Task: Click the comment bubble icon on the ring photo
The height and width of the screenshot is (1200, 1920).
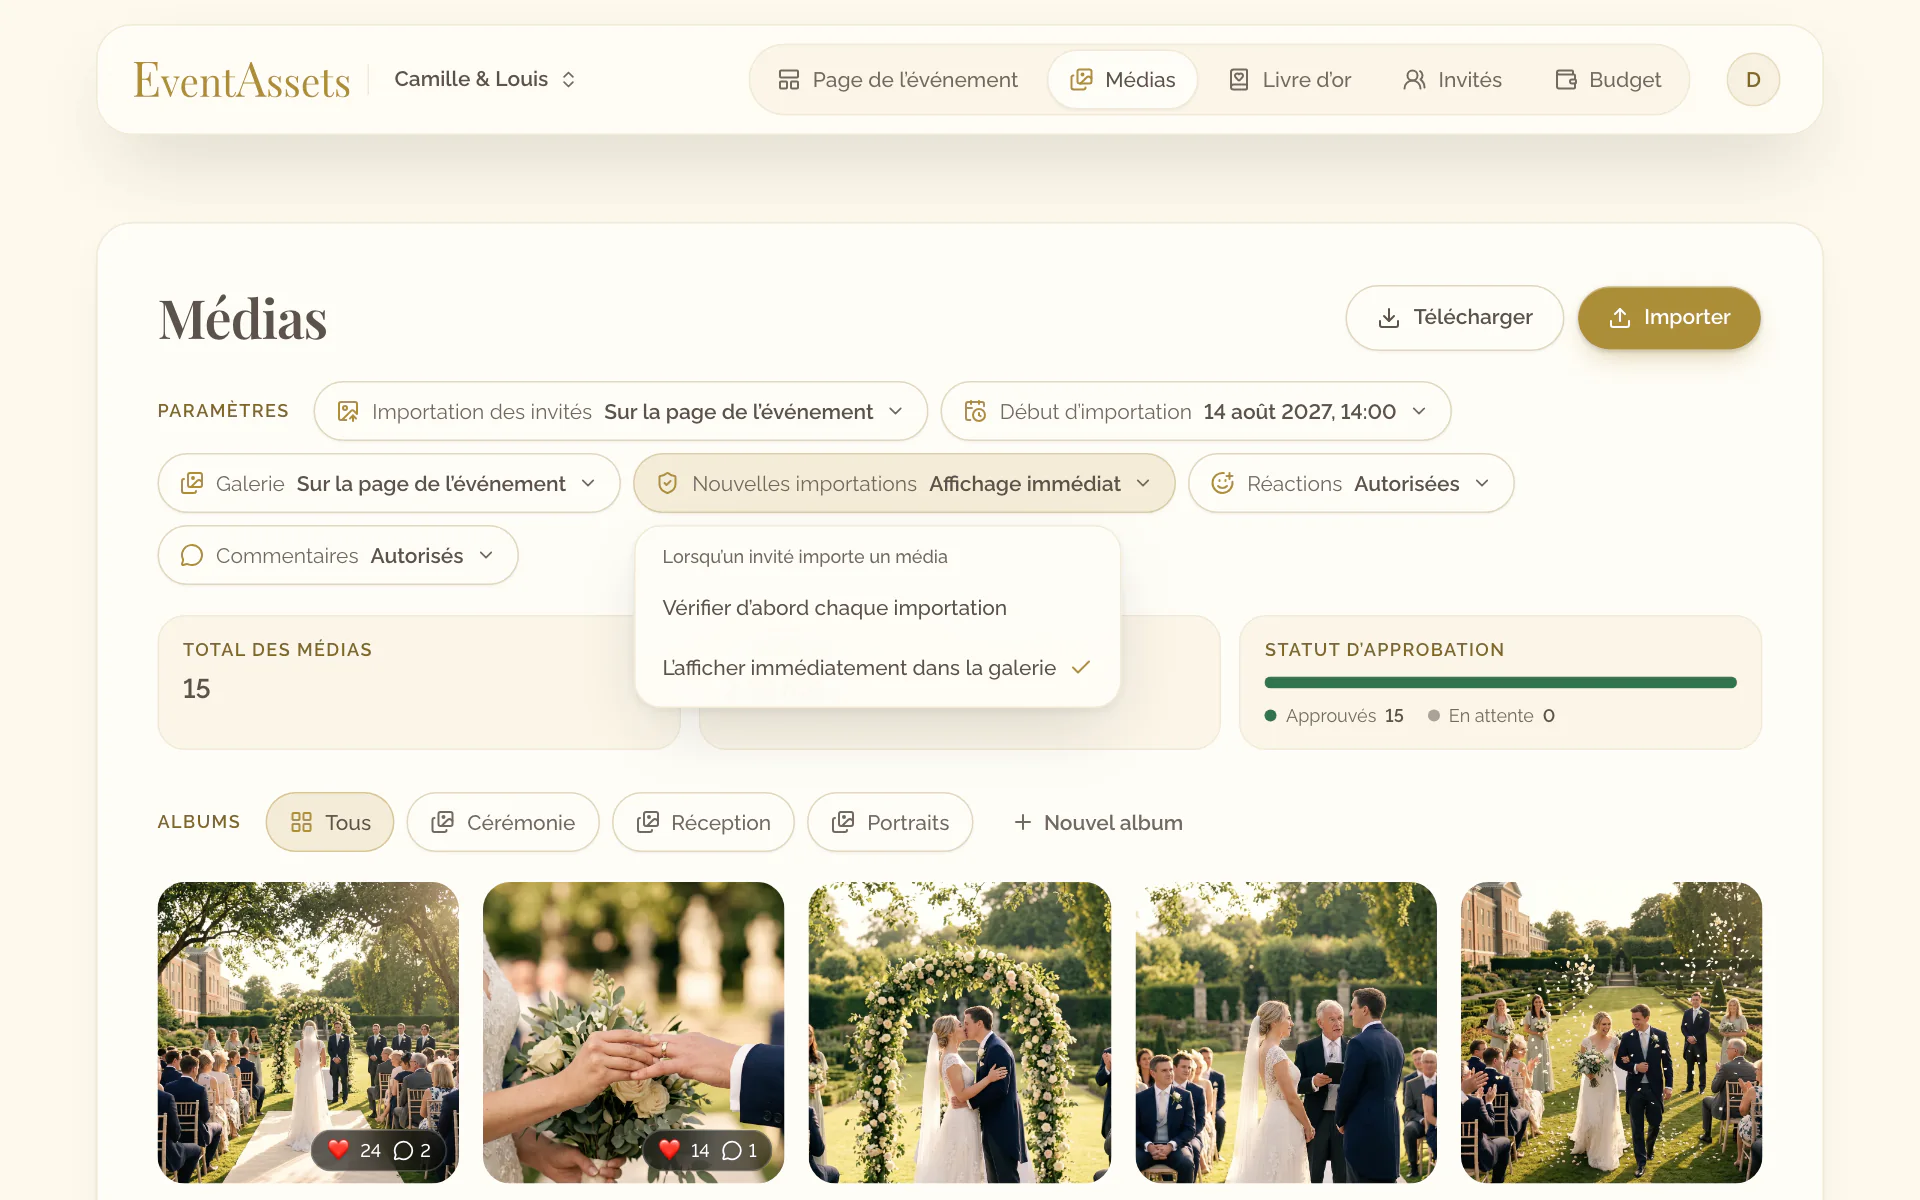Action: coord(732,1151)
